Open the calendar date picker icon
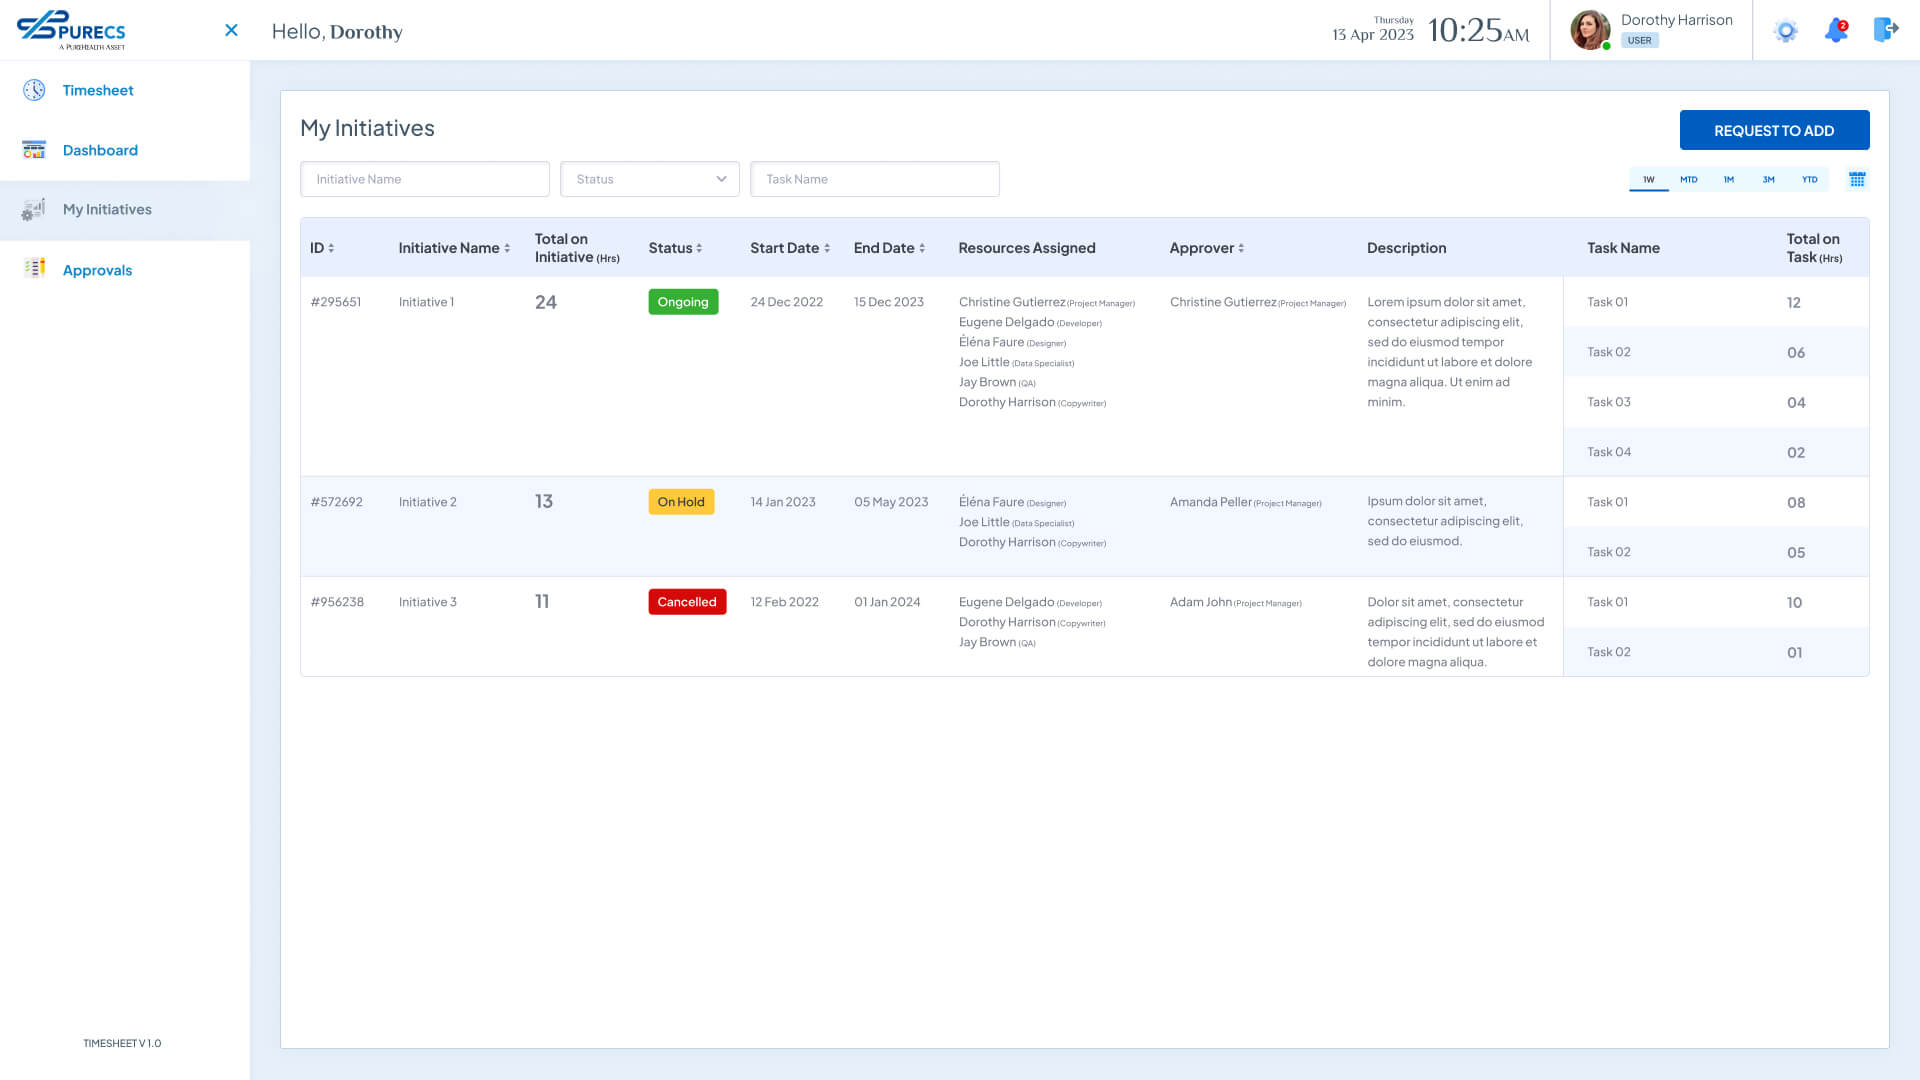Viewport: 1920px width, 1080px height. coord(1857,180)
